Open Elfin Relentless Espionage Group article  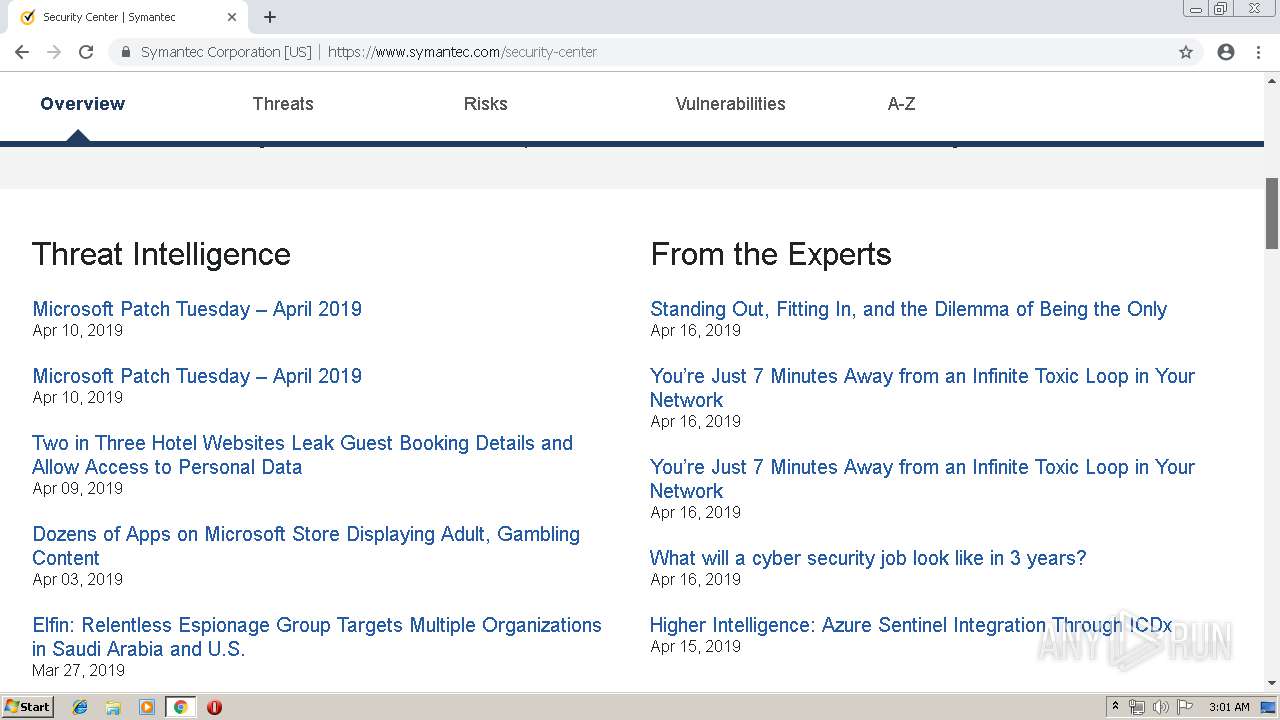[x=317, y=637]
